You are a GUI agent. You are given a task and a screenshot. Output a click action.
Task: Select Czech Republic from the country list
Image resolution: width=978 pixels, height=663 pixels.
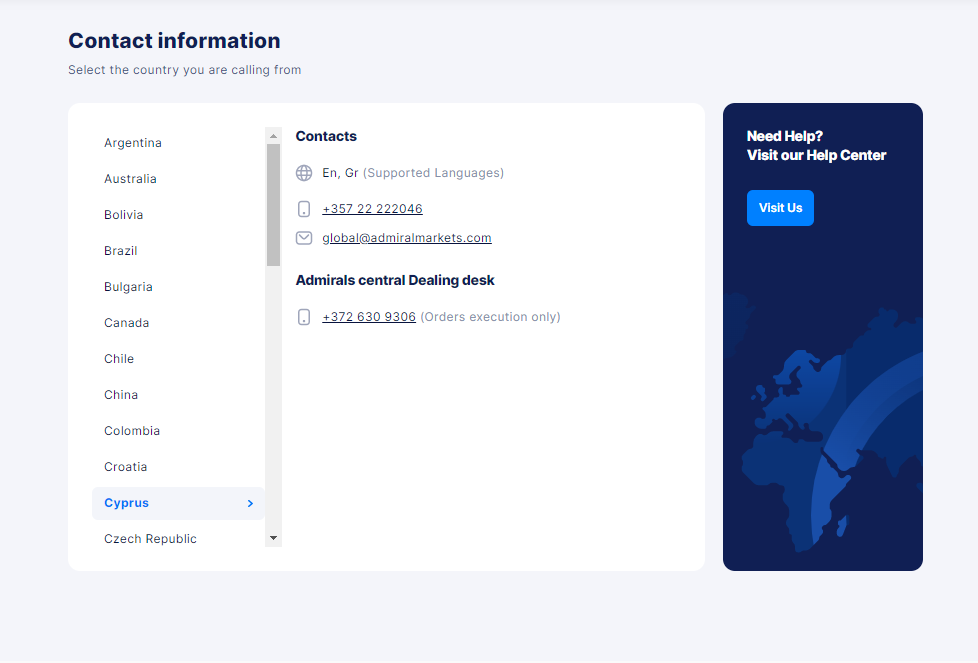click(x=150, y=539)
